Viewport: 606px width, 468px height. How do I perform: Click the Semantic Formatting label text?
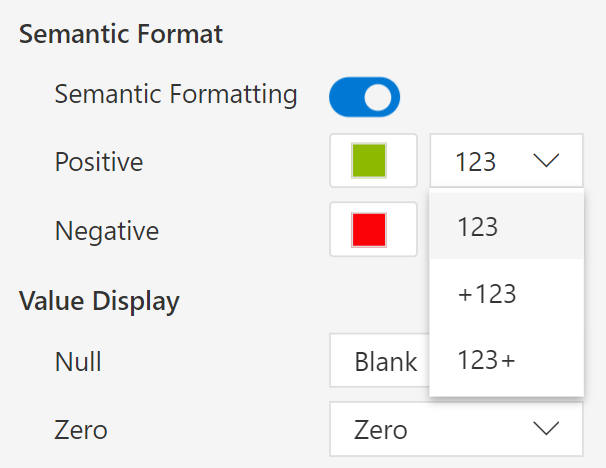click(x=176, y=95)
